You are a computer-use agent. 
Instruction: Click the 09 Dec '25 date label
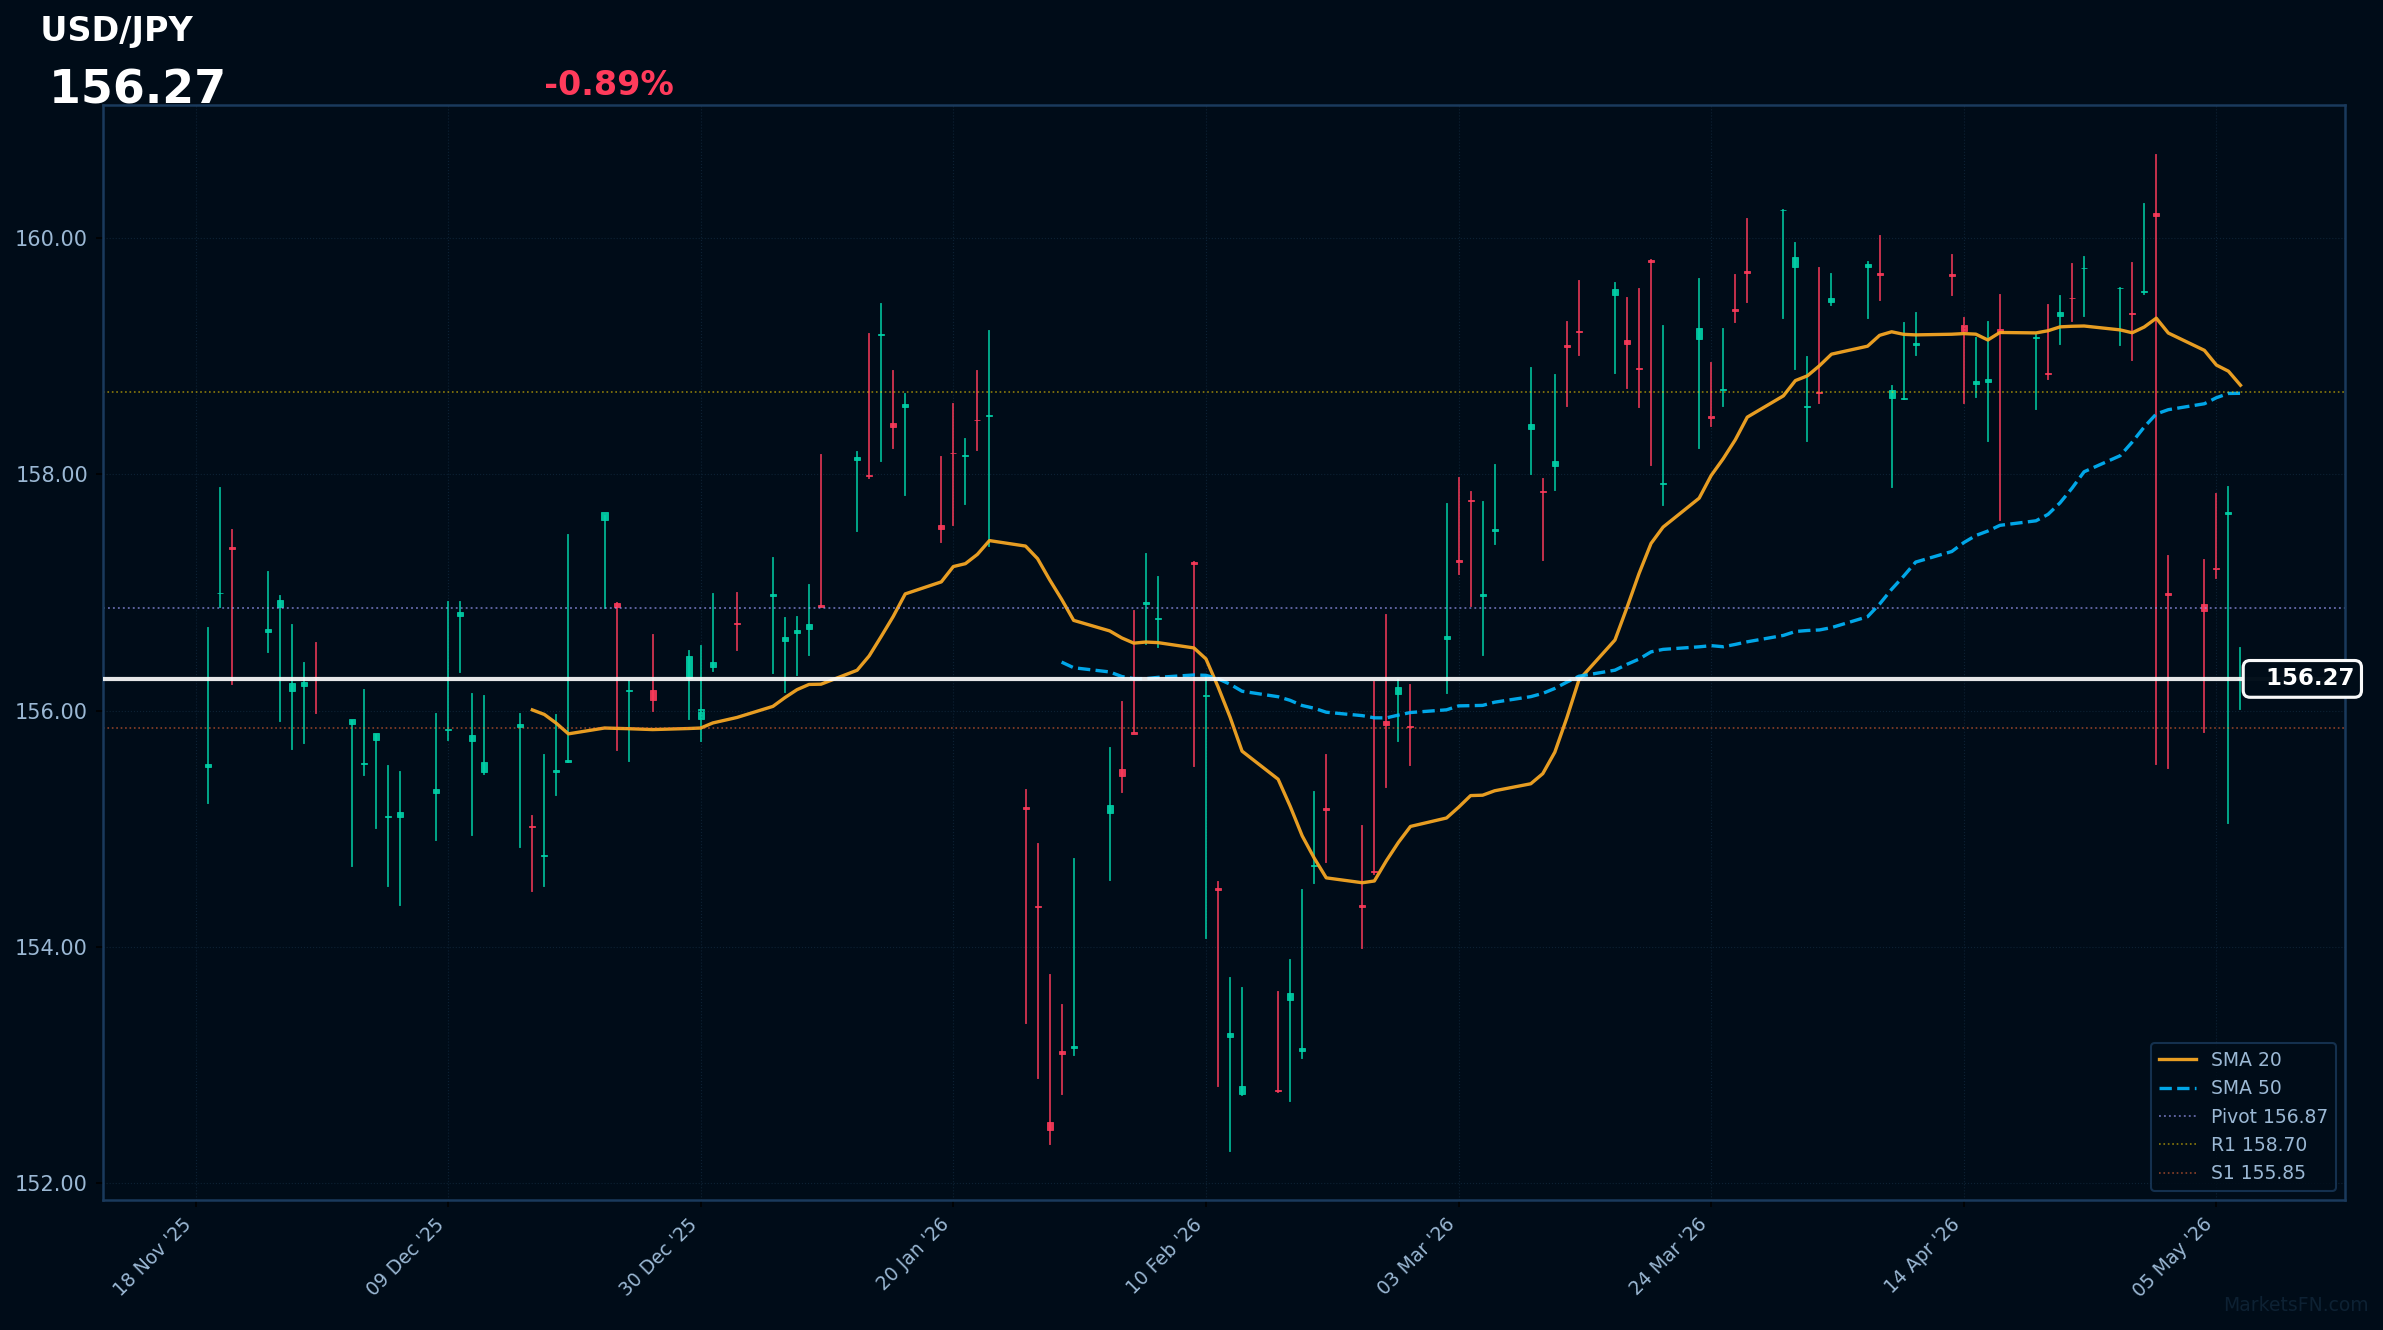coord(405,1257)
